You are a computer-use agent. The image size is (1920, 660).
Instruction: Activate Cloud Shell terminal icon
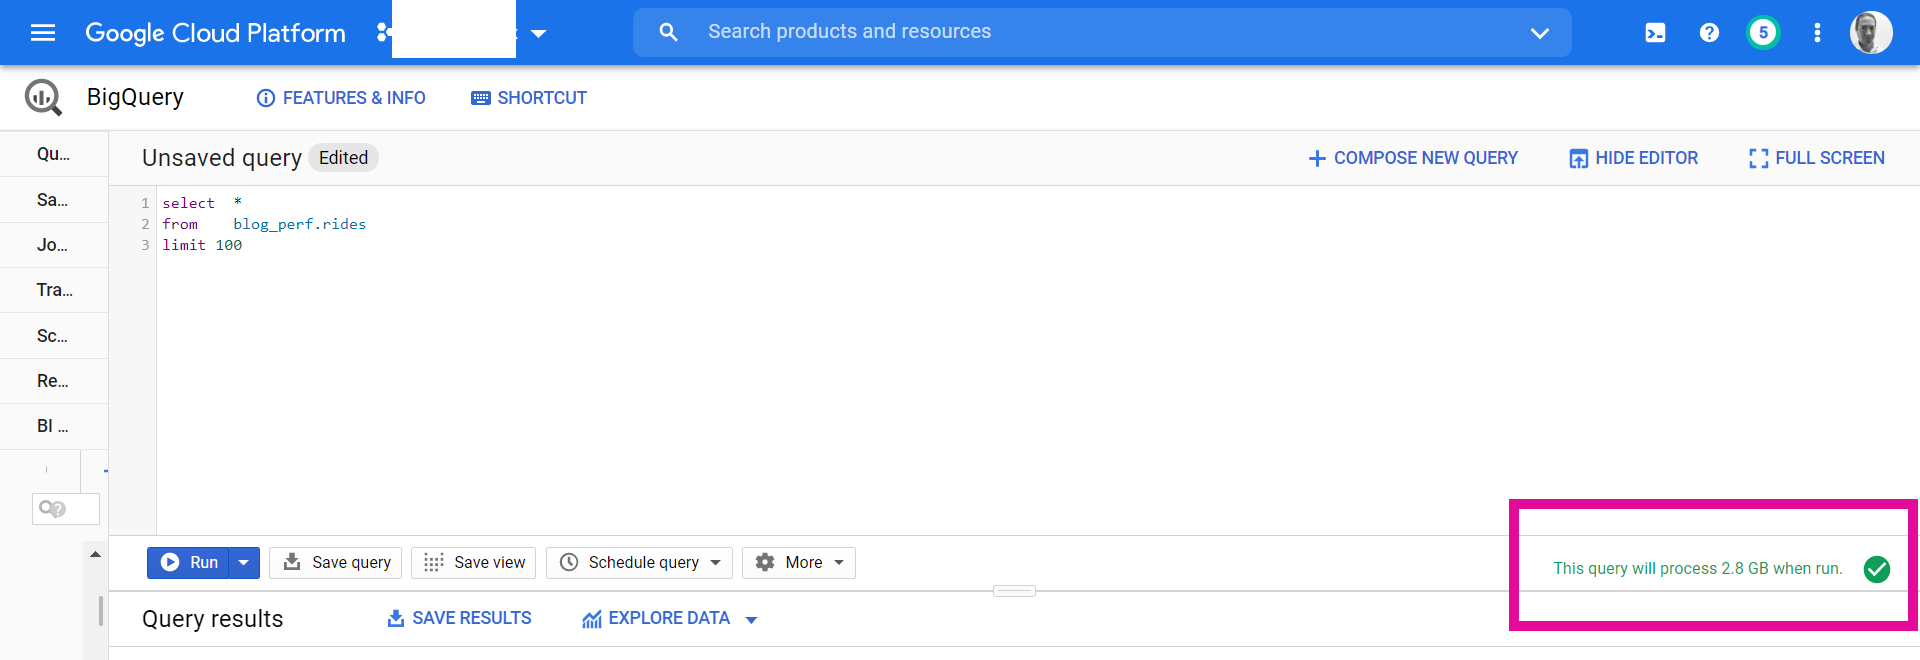(x=1655, y=33)
